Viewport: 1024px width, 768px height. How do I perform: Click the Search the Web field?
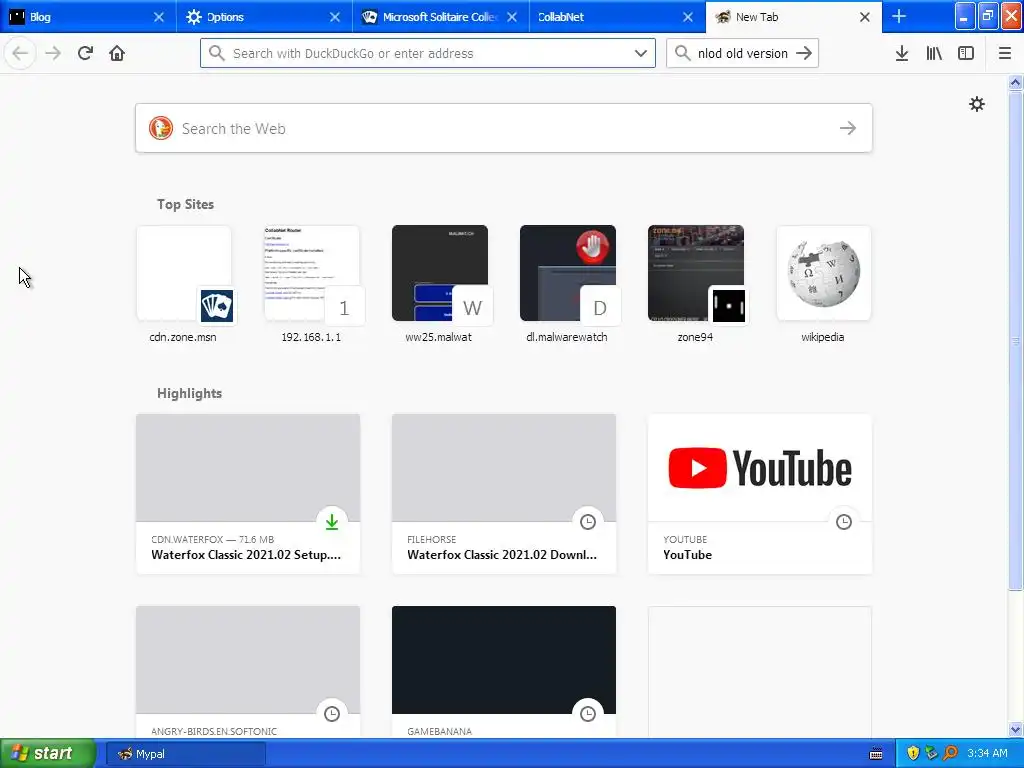pyautogui.click(x=504, y=128)
